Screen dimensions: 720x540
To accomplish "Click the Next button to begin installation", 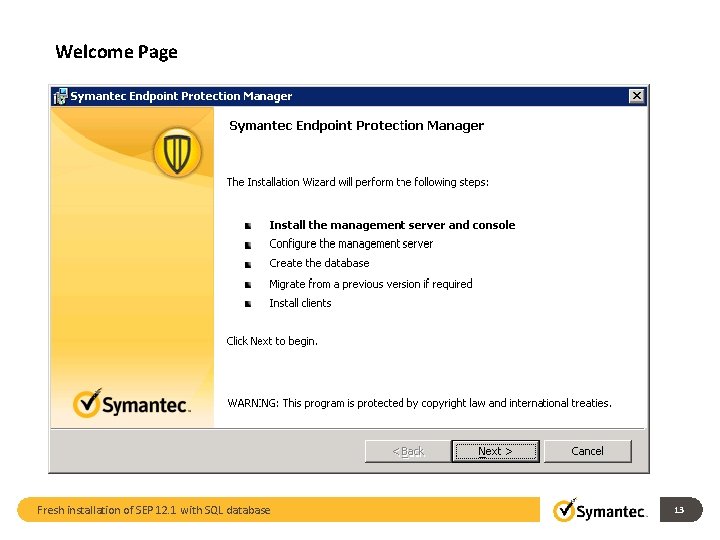I will point(495,451).
